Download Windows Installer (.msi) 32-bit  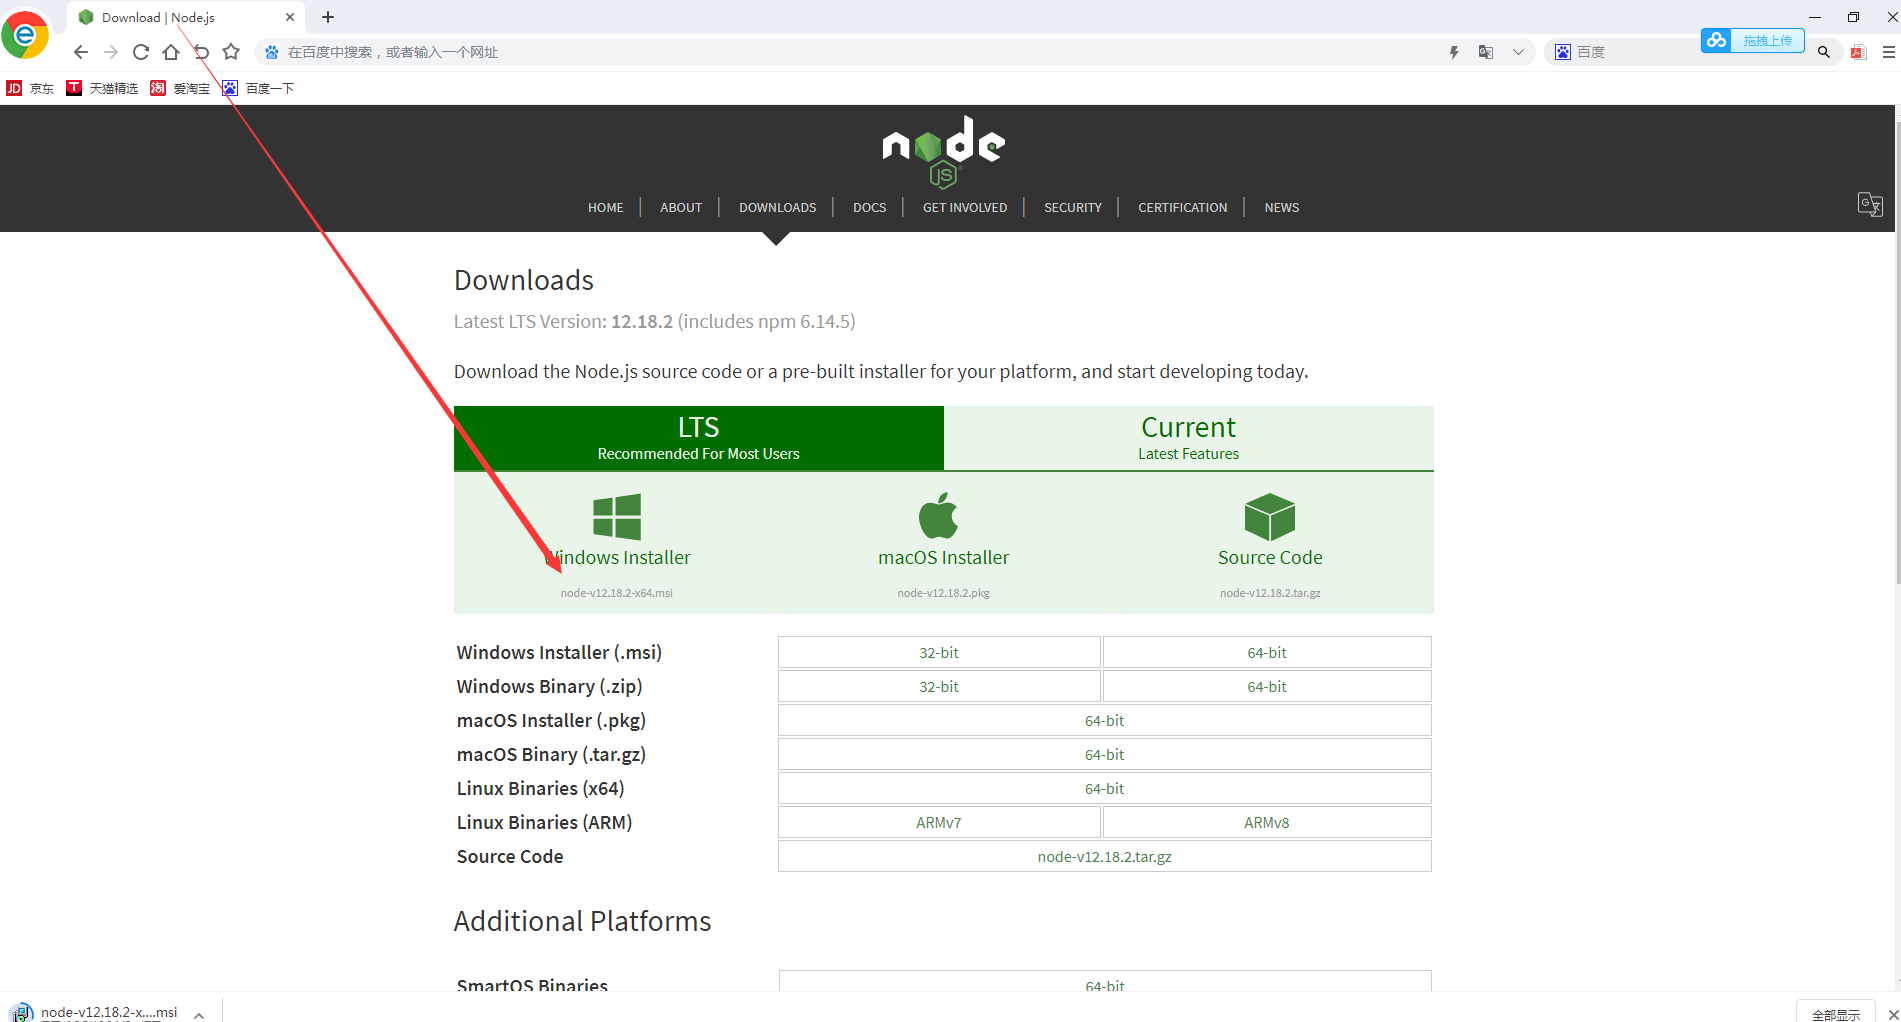[939, 652]
